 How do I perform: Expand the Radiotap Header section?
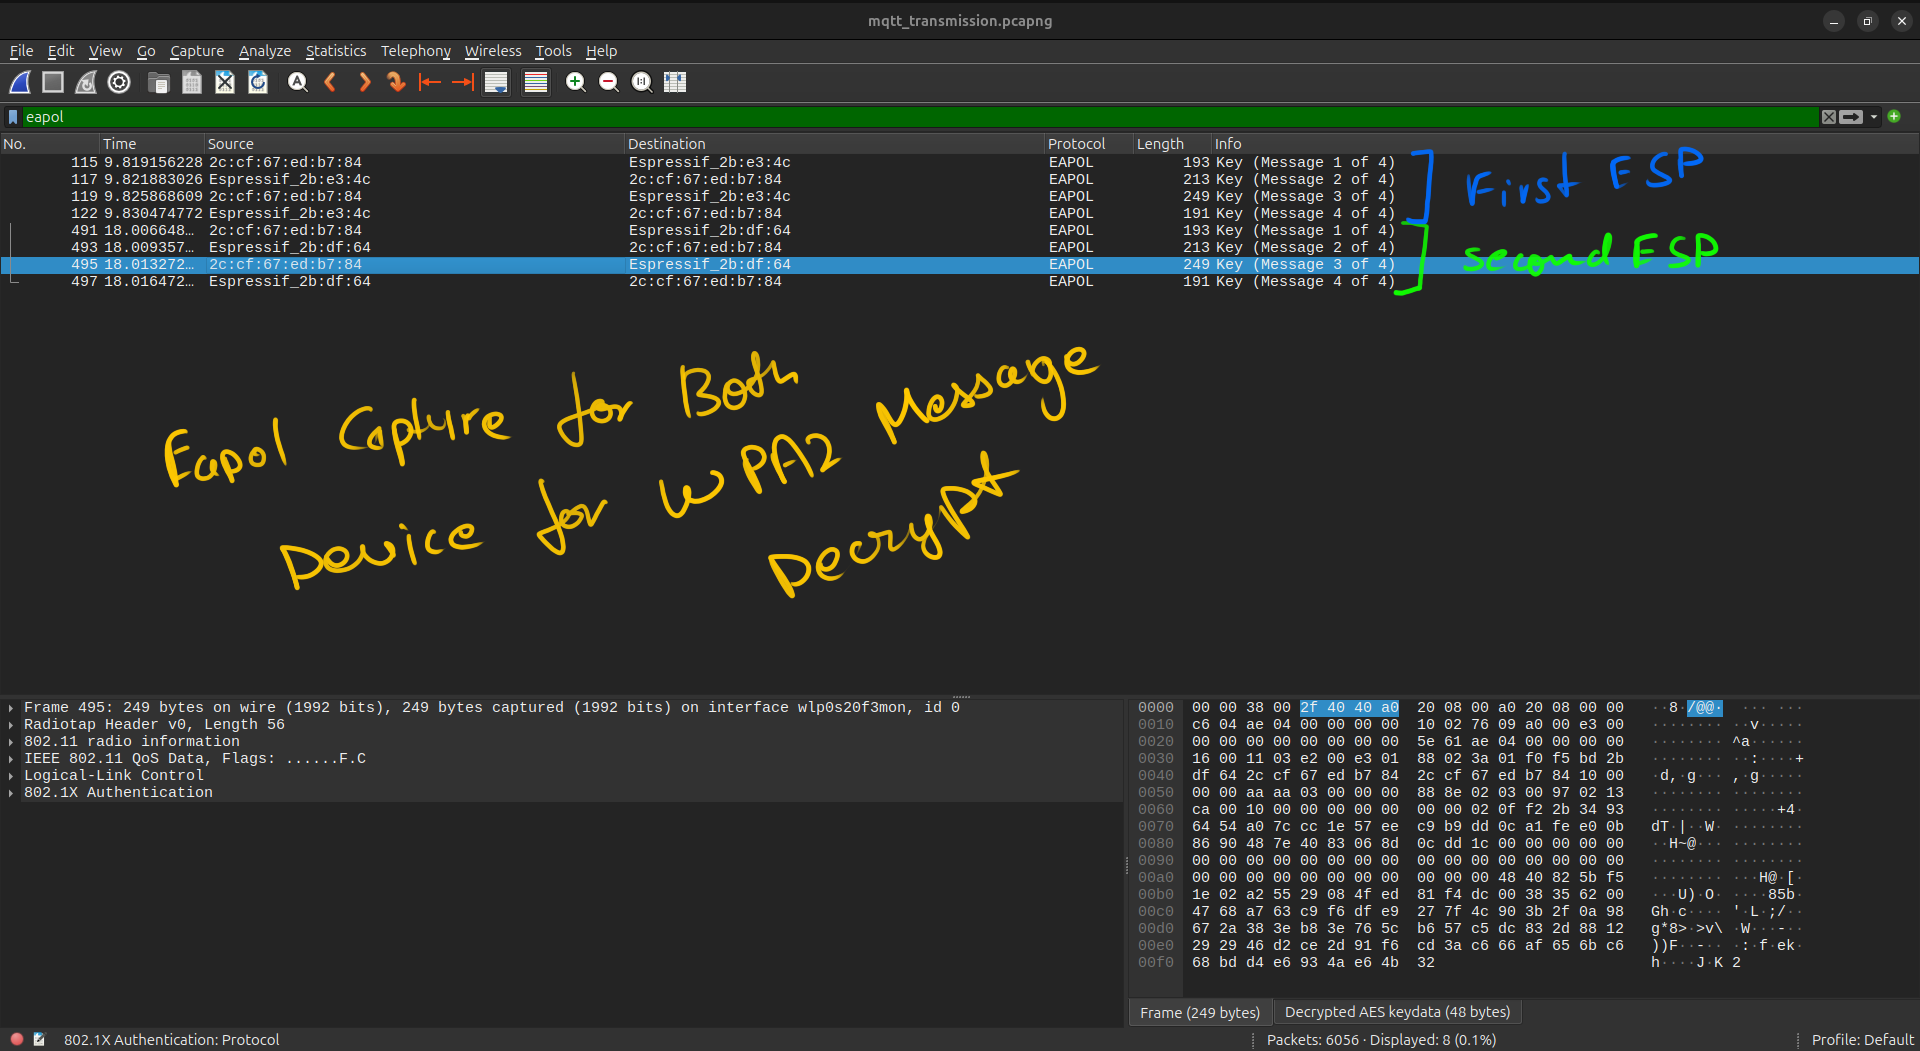[x=11, y=725]
